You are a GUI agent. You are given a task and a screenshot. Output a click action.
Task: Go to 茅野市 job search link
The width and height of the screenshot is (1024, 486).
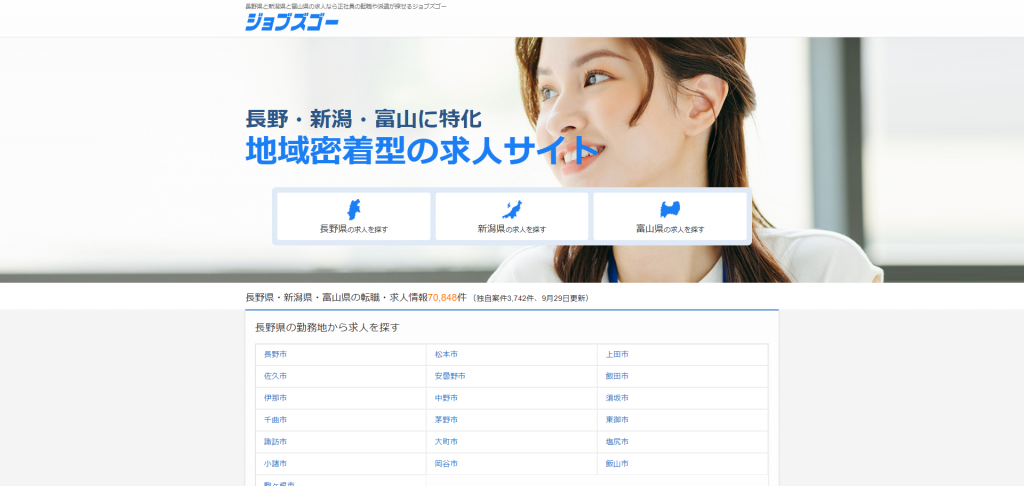(x=446, y=419)
